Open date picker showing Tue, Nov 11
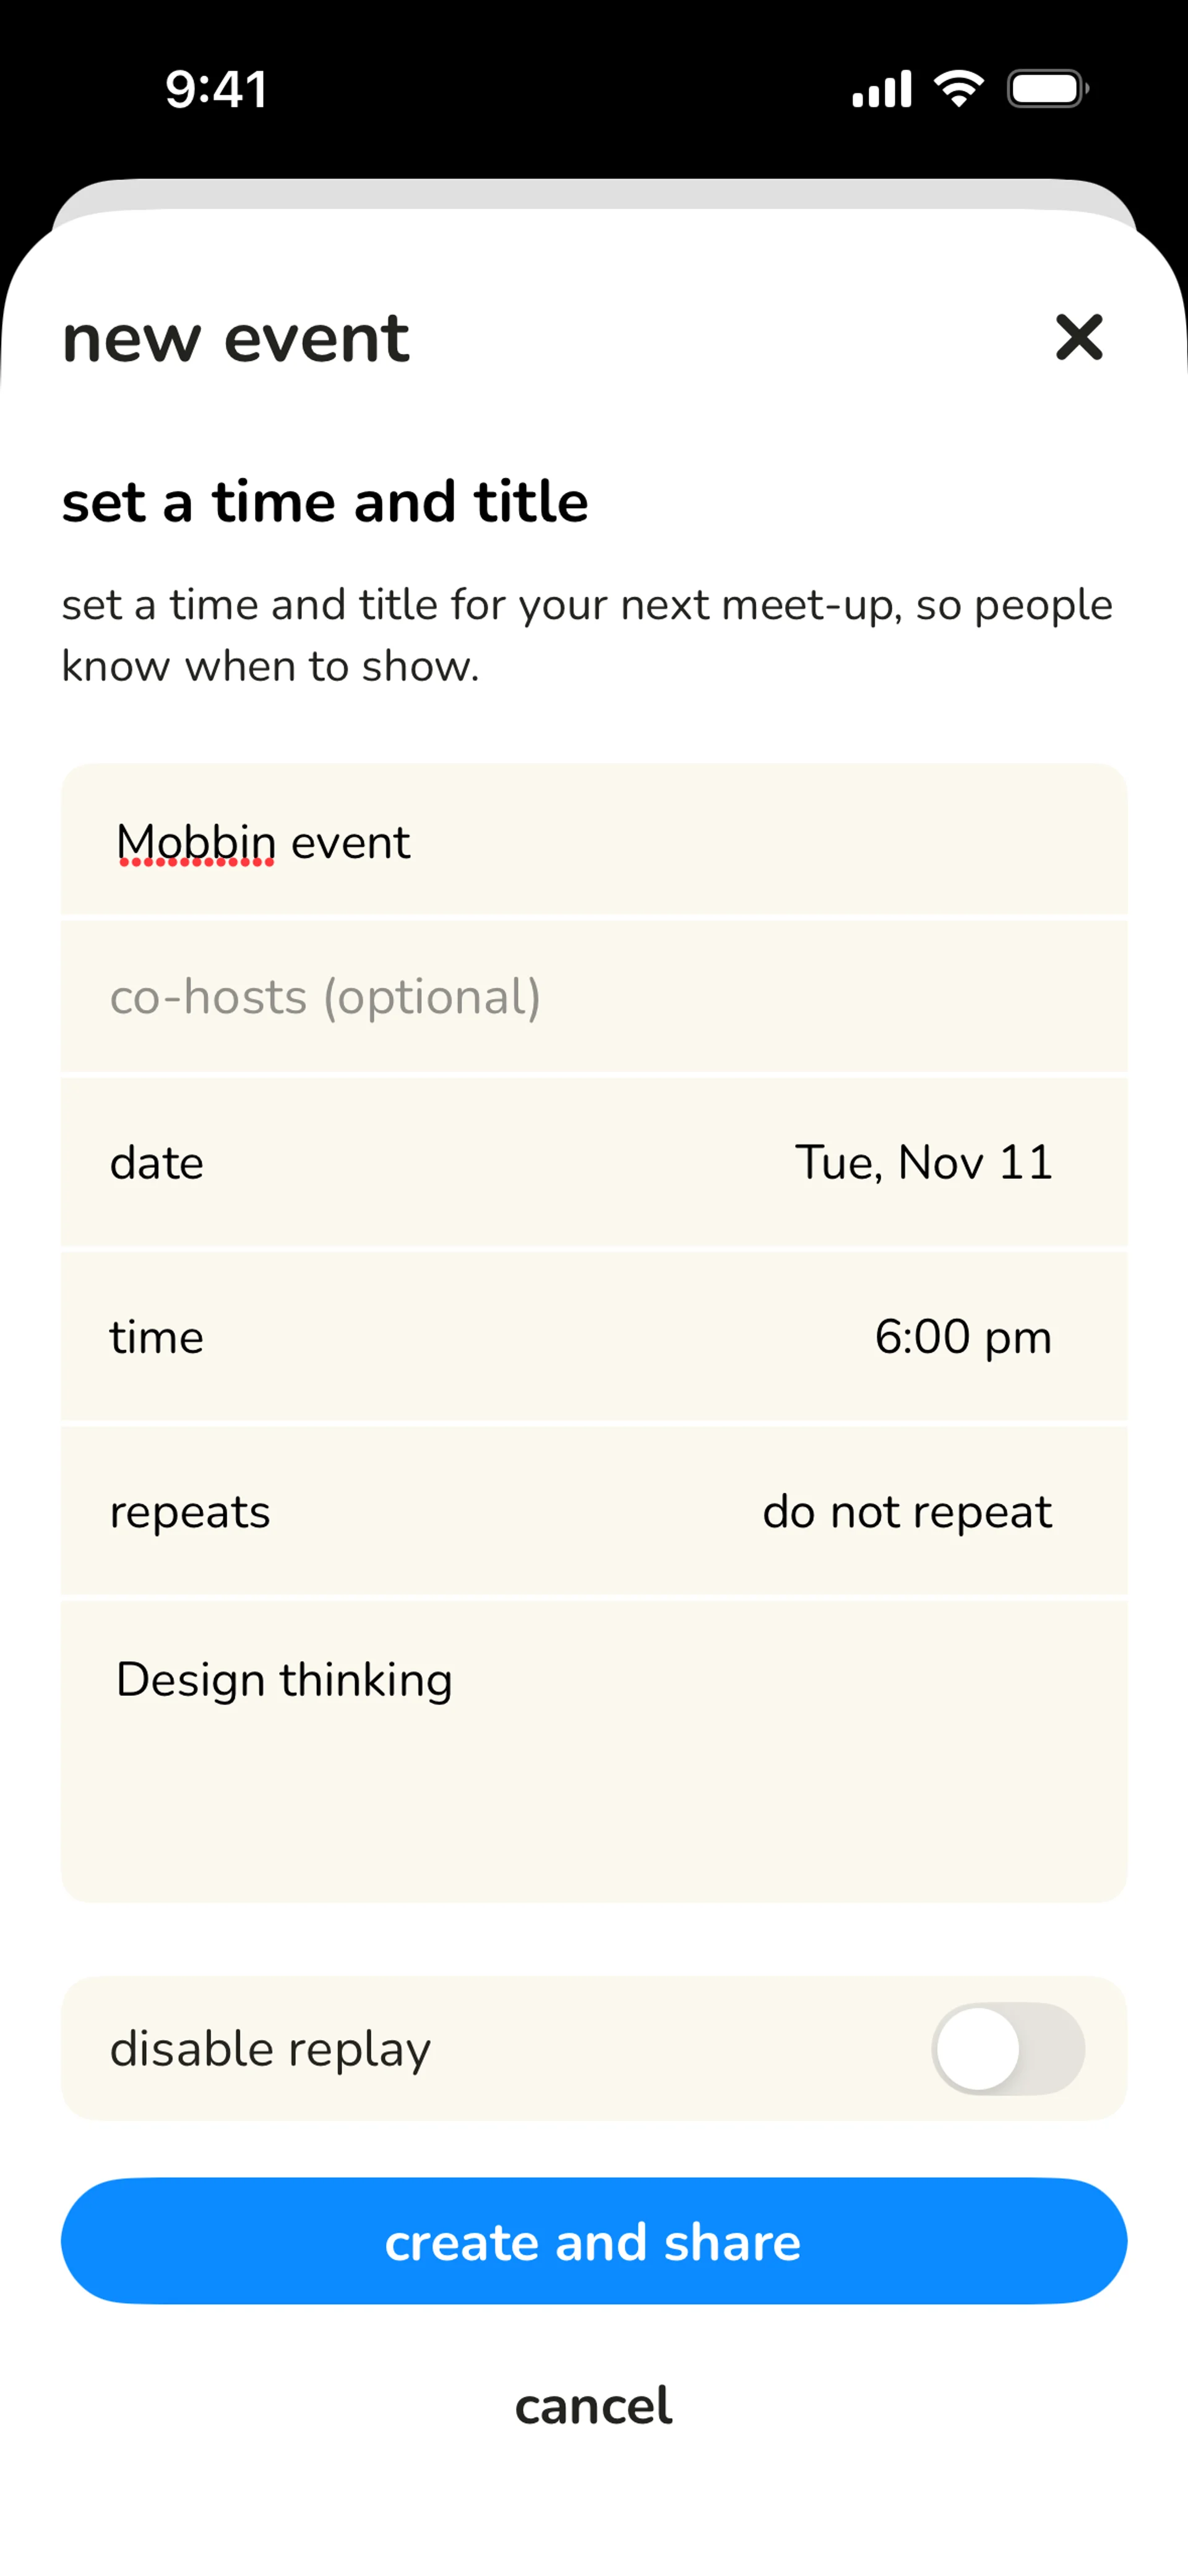The image size is (1188, 2576). coord(923,1162)
